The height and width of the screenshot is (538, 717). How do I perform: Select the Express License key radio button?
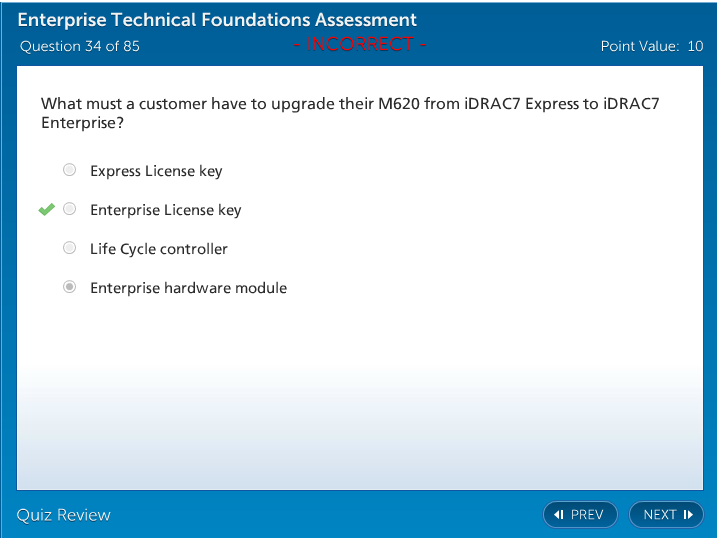pyautogui.click(x=69, y=170)
